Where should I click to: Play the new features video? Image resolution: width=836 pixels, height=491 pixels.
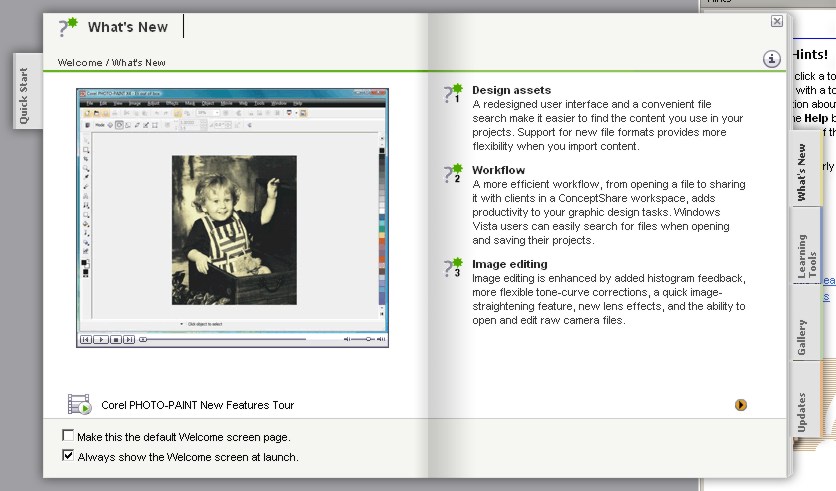click(101, 339)
